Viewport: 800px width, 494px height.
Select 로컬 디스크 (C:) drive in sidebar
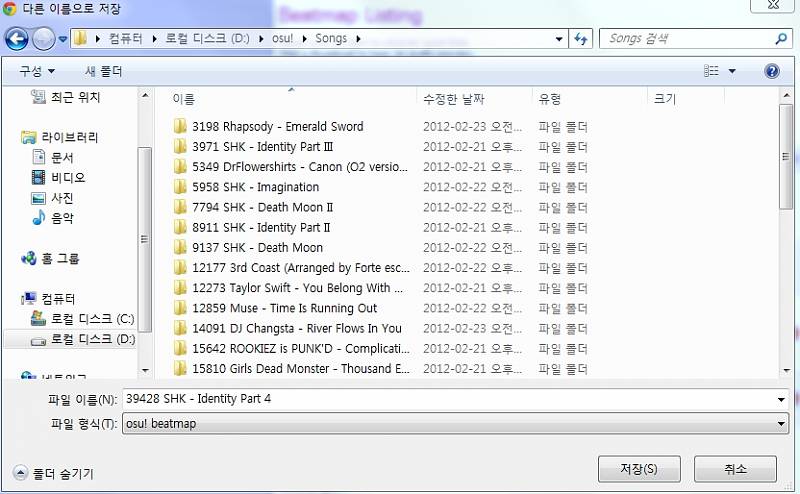pos(91,319)
